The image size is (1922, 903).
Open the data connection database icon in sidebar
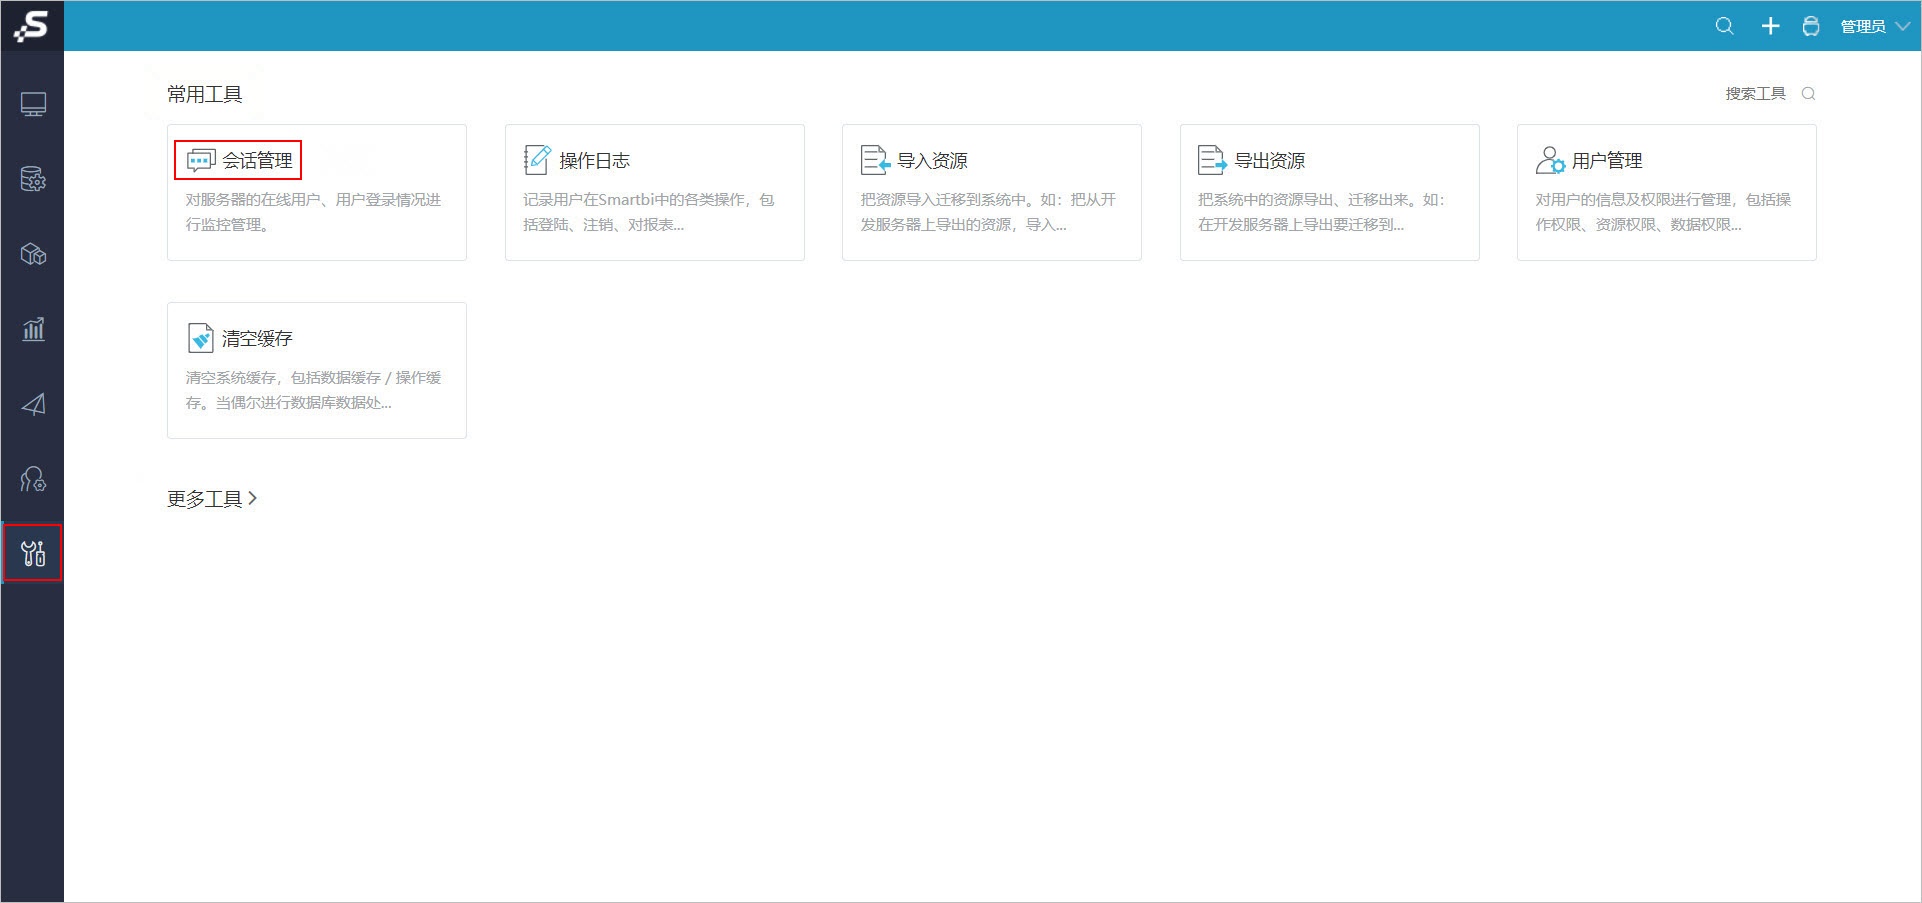tap(33, 179)
